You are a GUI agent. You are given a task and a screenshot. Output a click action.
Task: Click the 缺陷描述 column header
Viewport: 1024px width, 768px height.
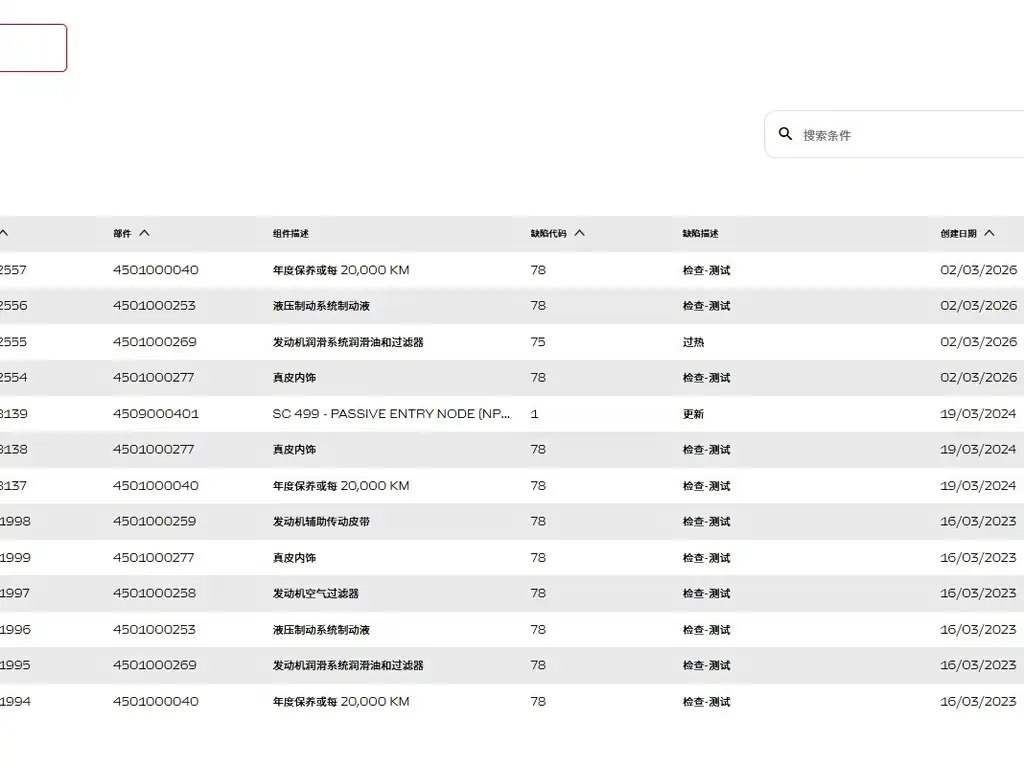700,234
